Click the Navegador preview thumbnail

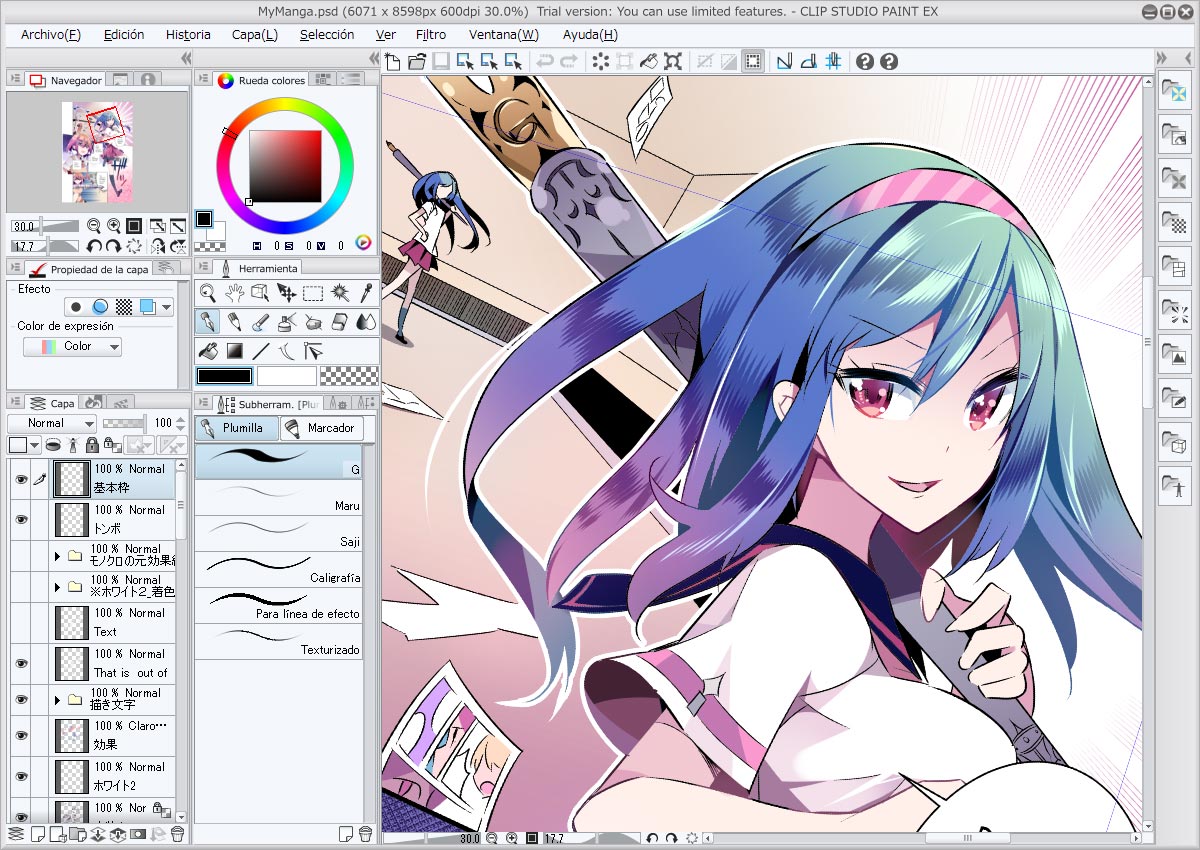pyautogui.click(x=97, y=150)
